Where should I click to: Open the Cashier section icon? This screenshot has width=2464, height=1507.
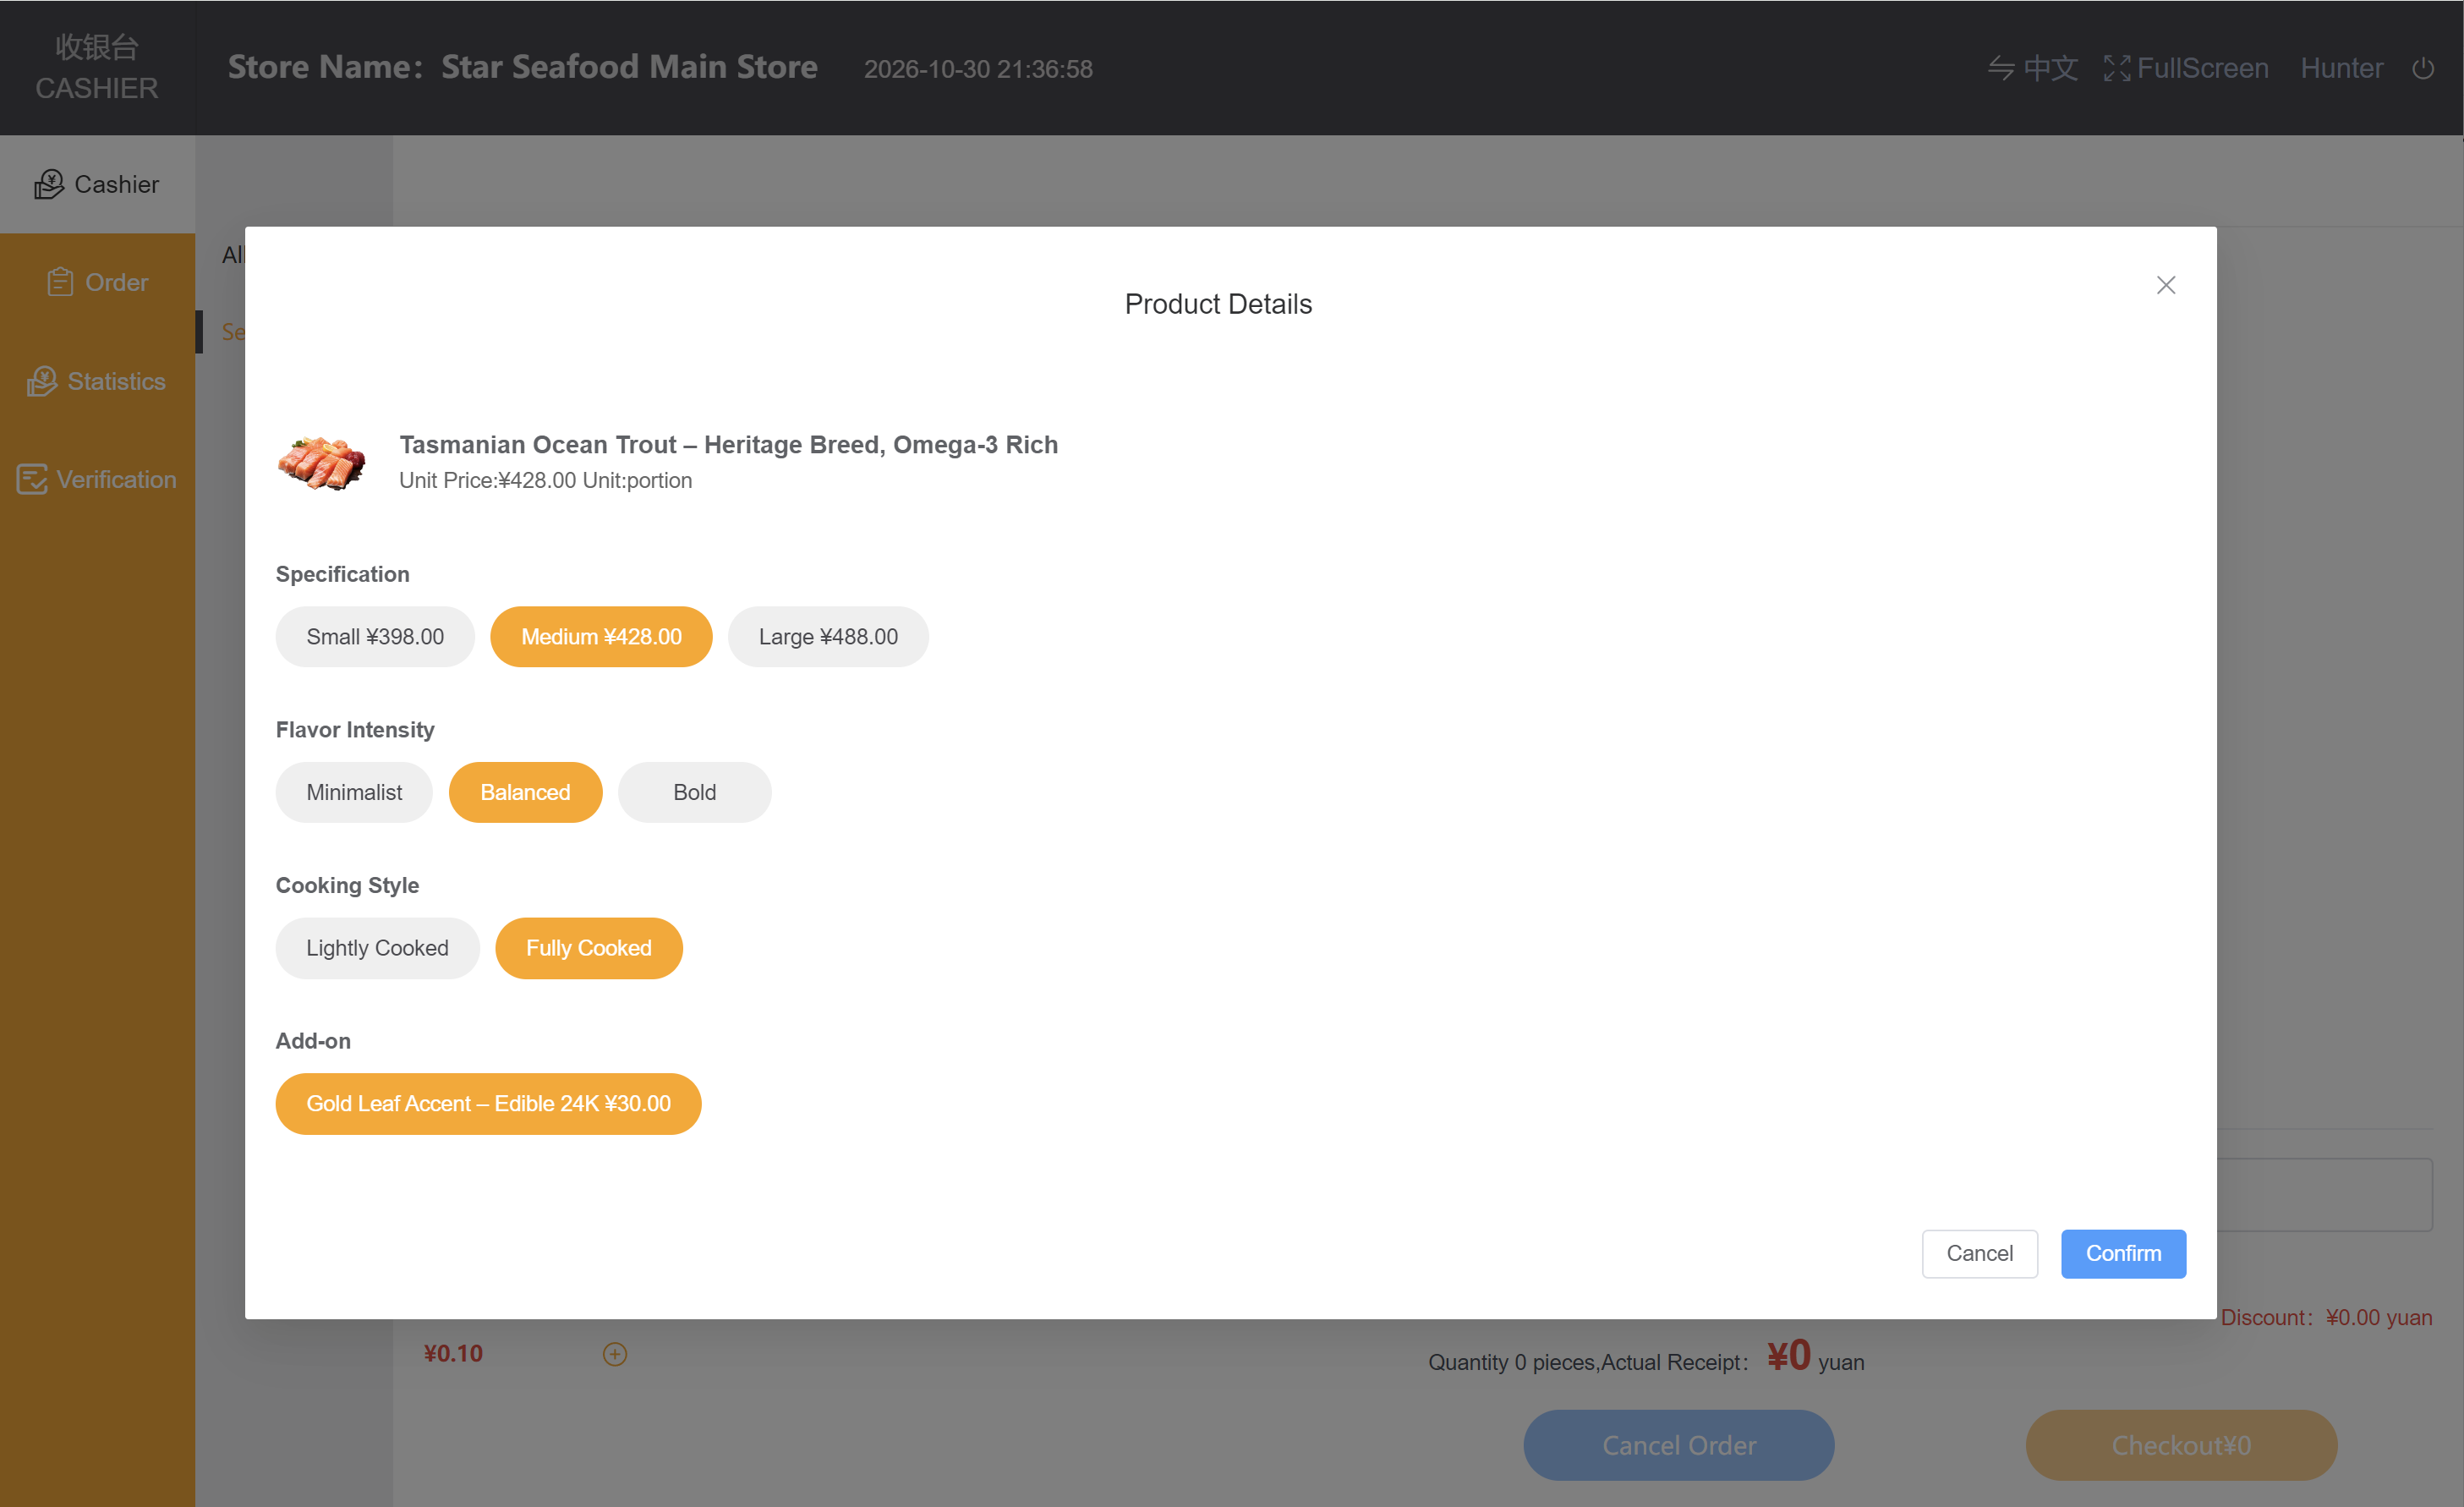point(48,184)
